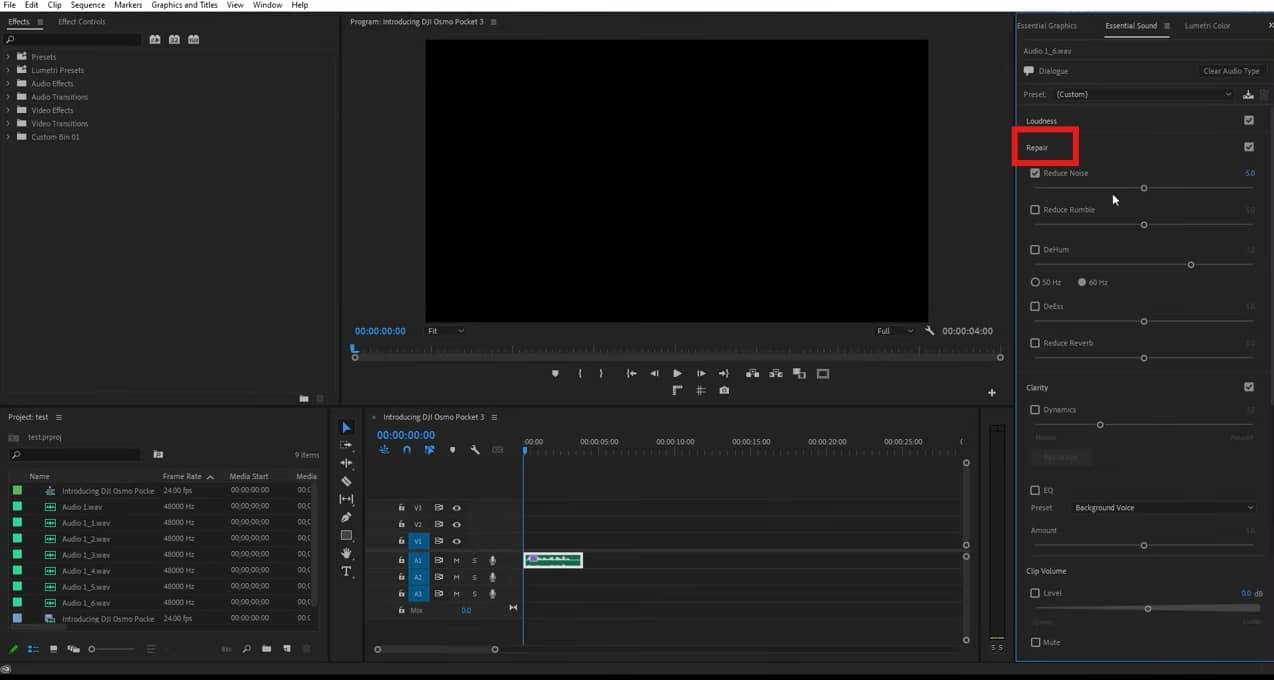Select the Rectangle tool
1274x680 pixels.
(347, 535)
